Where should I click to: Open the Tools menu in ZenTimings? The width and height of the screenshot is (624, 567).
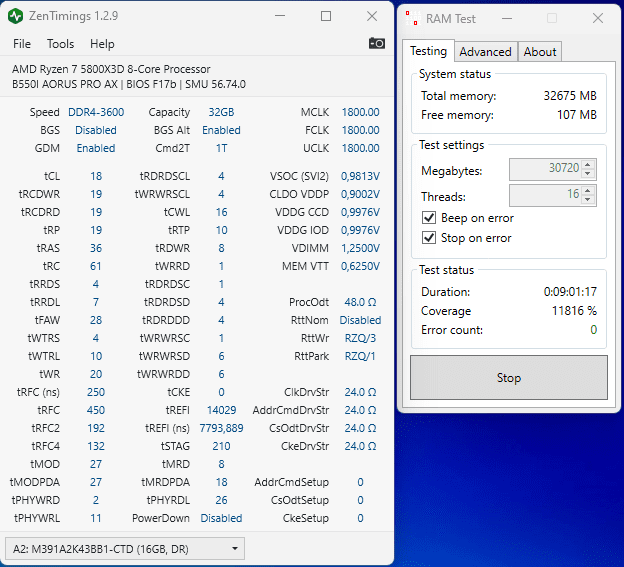pyautogui.click(x=60, y=44)
